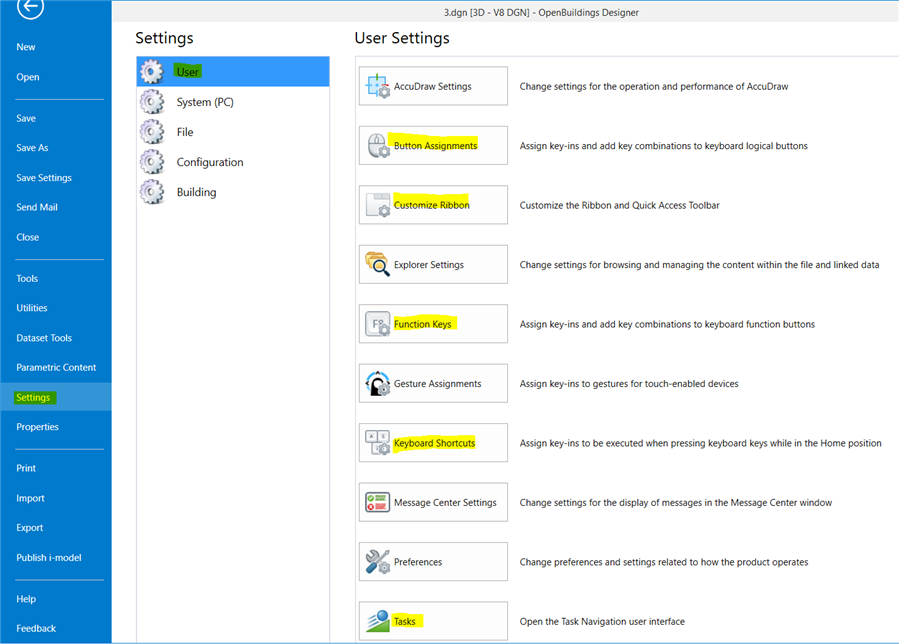899x644 pixels.
Task: Click the Keyboard Shortcuts icon
Action: click(377, 443)
